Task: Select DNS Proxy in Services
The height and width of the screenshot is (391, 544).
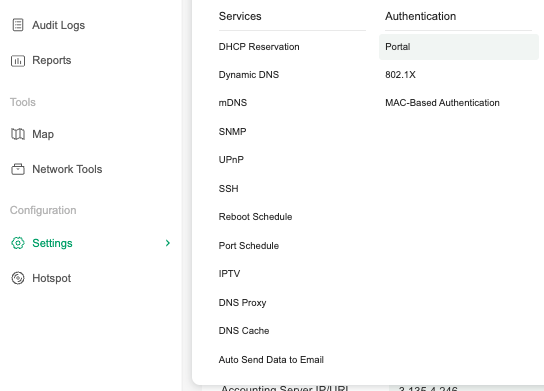Action: (242, 303)
